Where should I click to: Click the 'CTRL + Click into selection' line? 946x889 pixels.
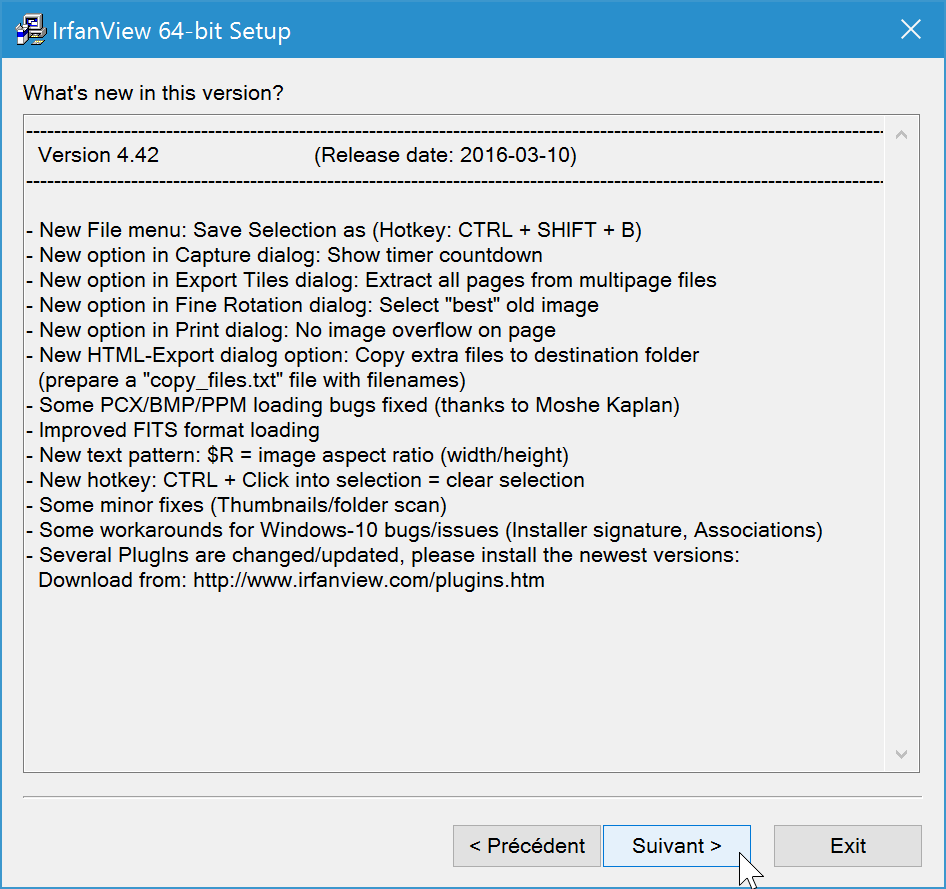coord(305,480)
